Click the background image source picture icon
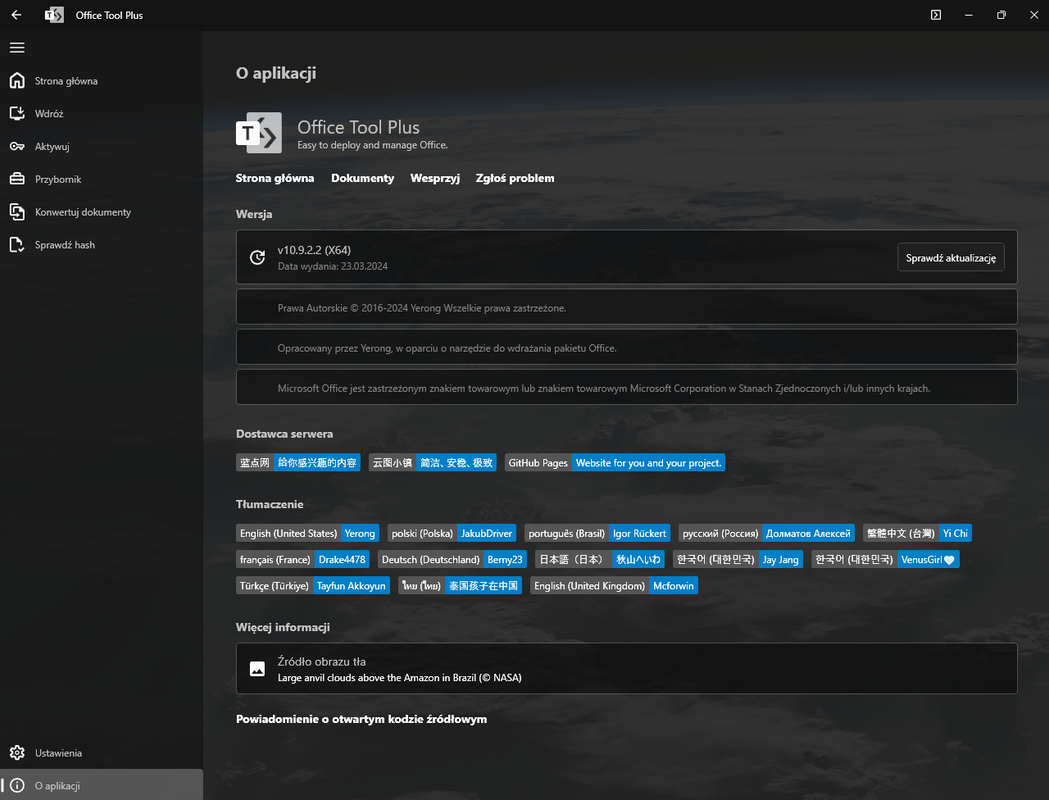1049x800 pixels. click(258, 669)
